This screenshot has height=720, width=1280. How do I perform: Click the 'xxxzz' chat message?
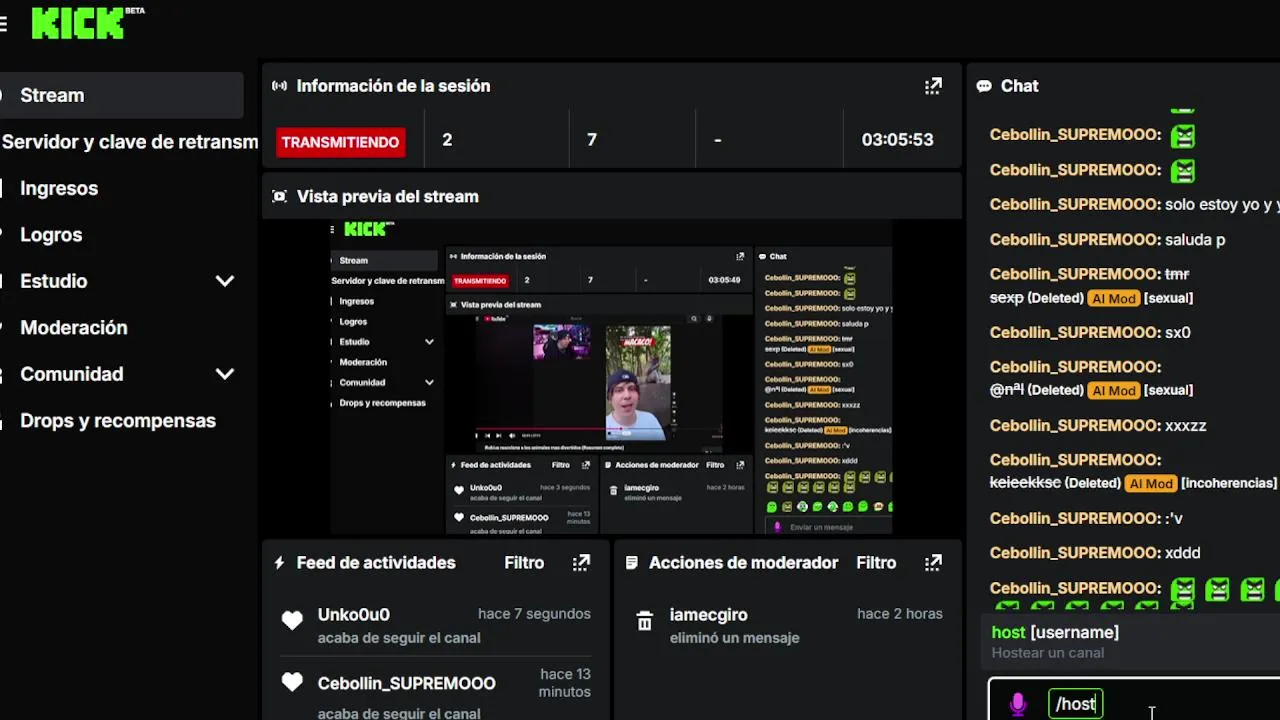1186,426
